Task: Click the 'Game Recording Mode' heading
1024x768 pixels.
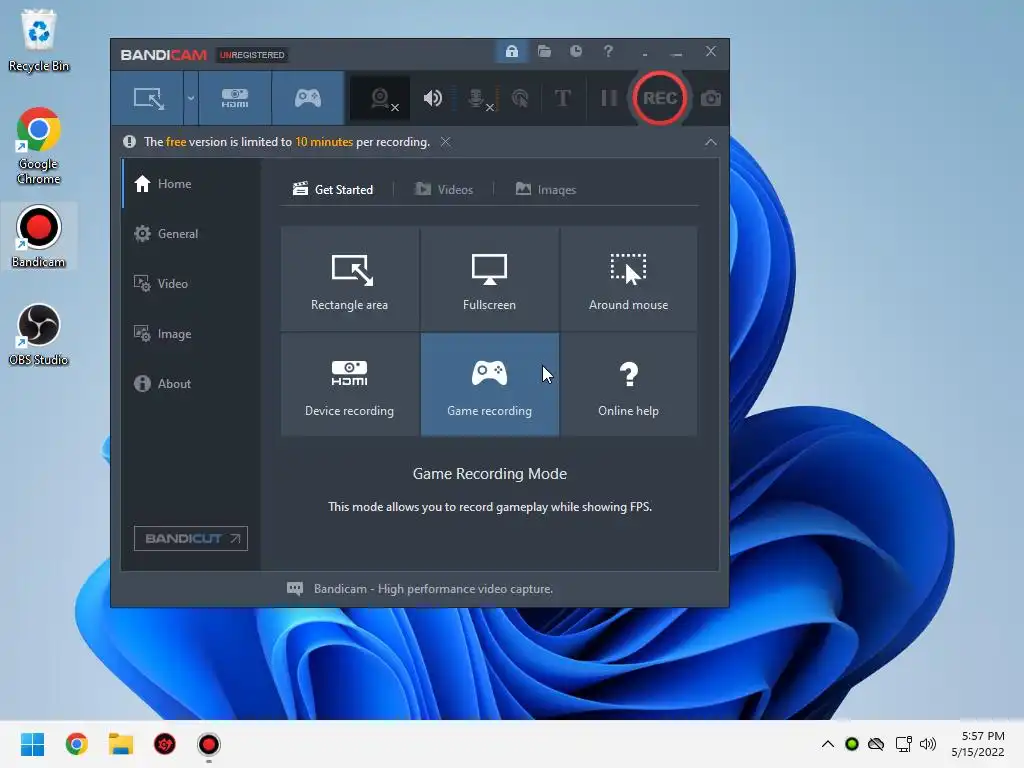Action: coord(490,473)
